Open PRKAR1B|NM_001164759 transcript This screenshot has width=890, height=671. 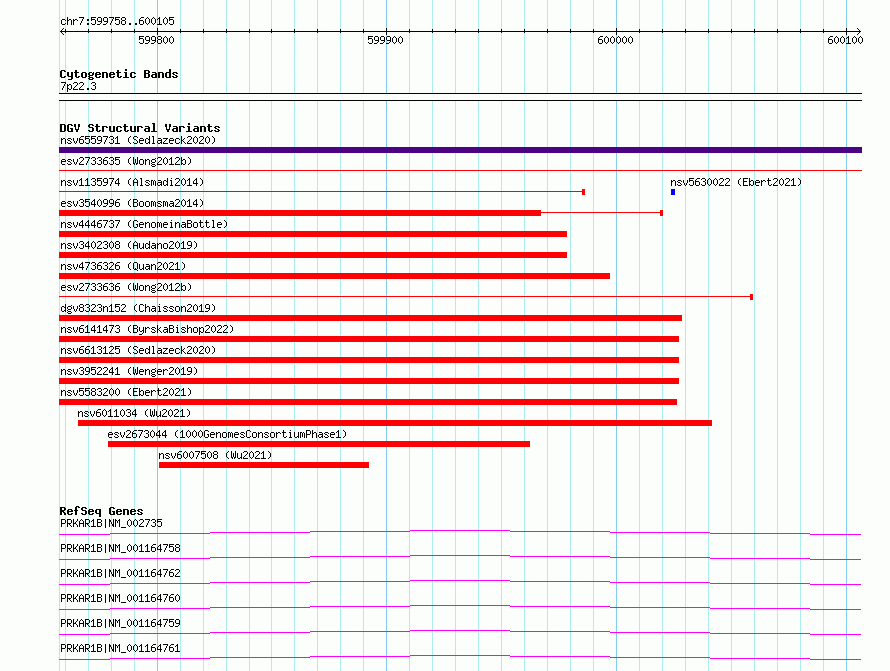[120, 623]
